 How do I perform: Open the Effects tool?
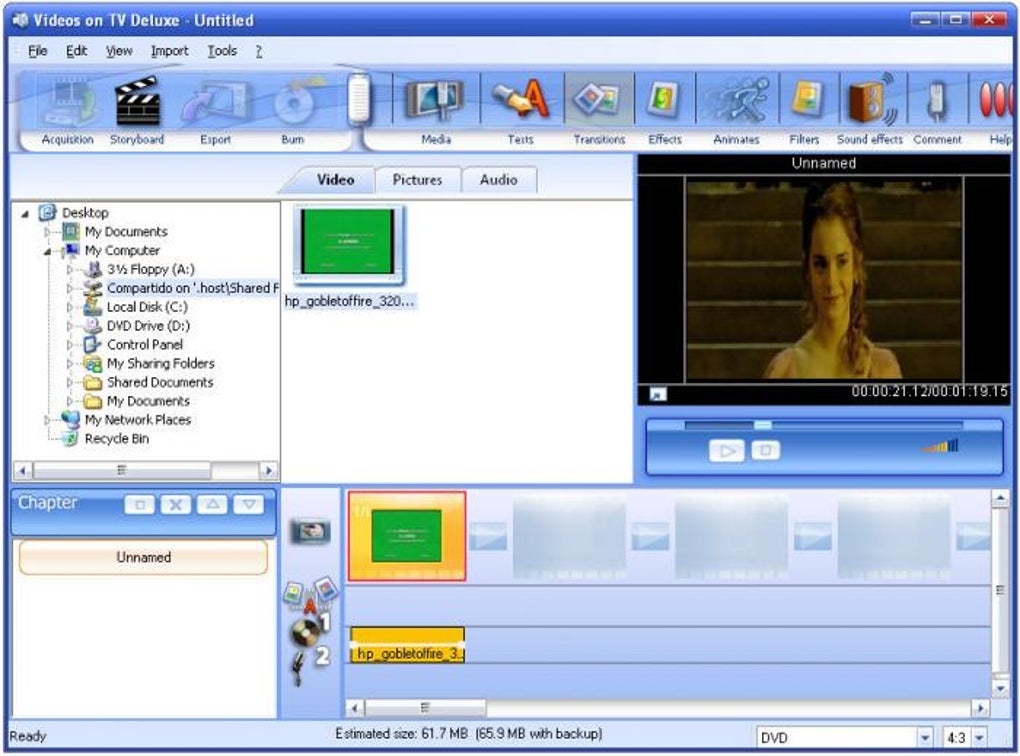665,111
